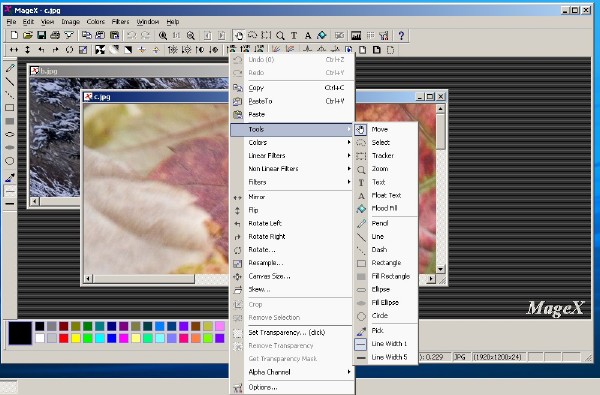Activate the b.jpg window title bar
Image resolution: width=600 pixels, height=395 pixels.
pos(129,71)
